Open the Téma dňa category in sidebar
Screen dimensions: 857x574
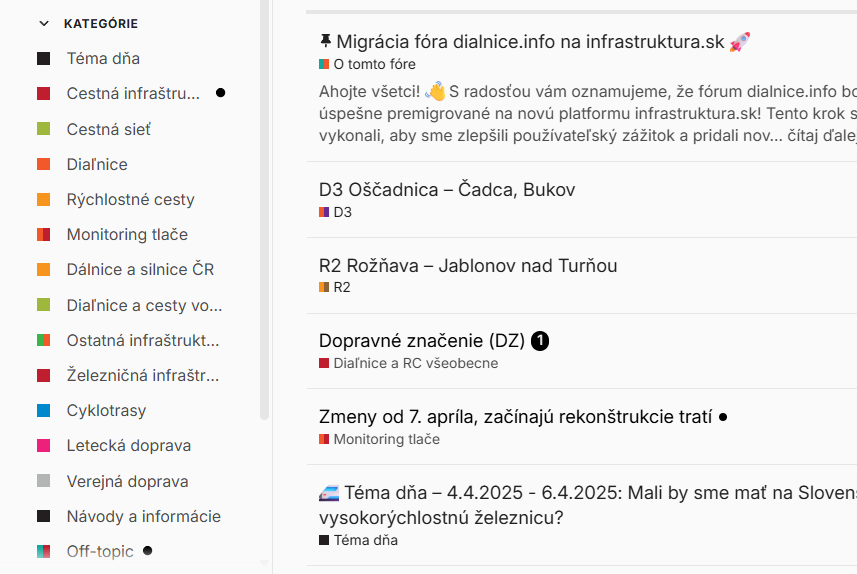(x=103, y=58)
